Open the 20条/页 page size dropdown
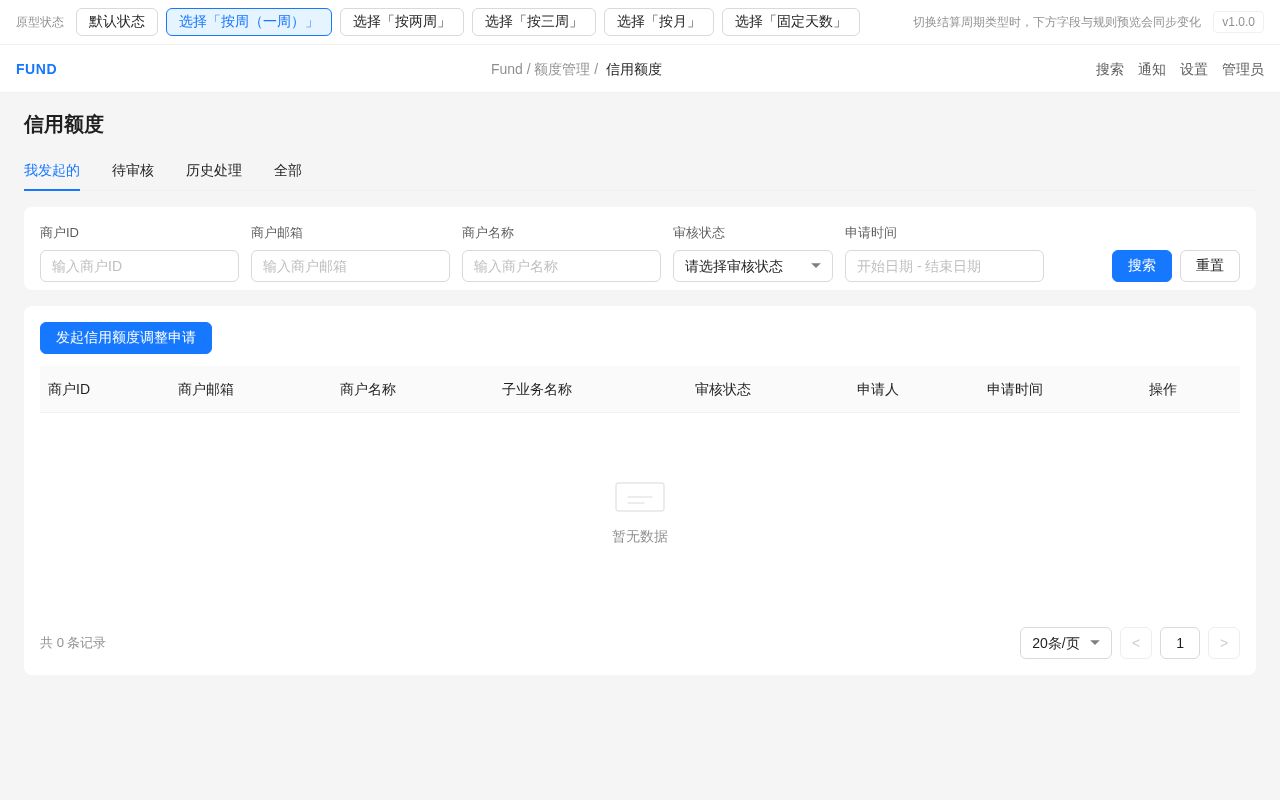1280x800 pixels. click(x=1066, y=643)
